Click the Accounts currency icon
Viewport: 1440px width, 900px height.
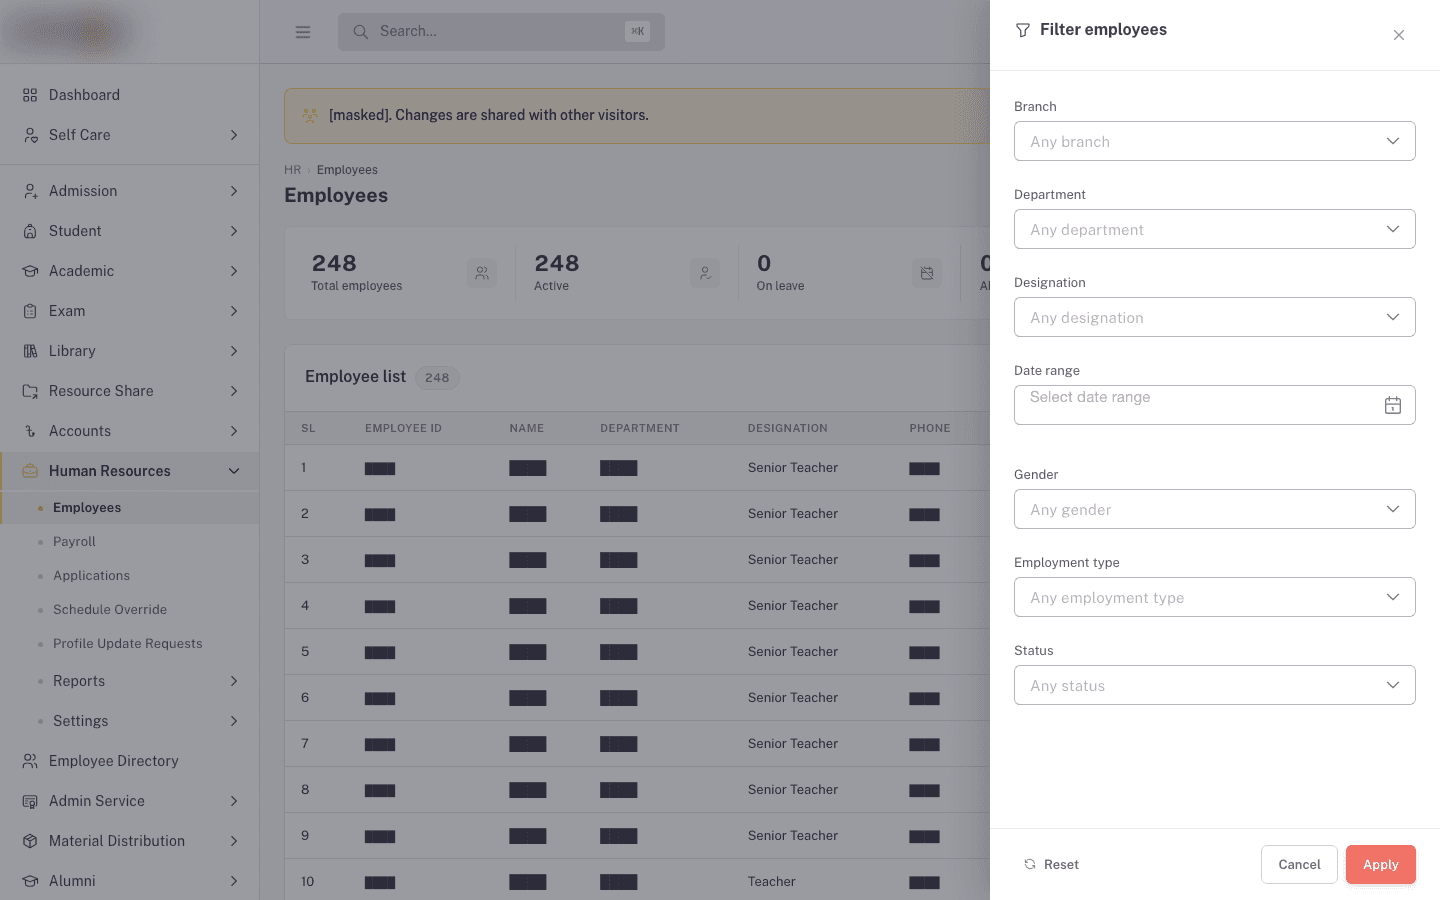point(30,431)
